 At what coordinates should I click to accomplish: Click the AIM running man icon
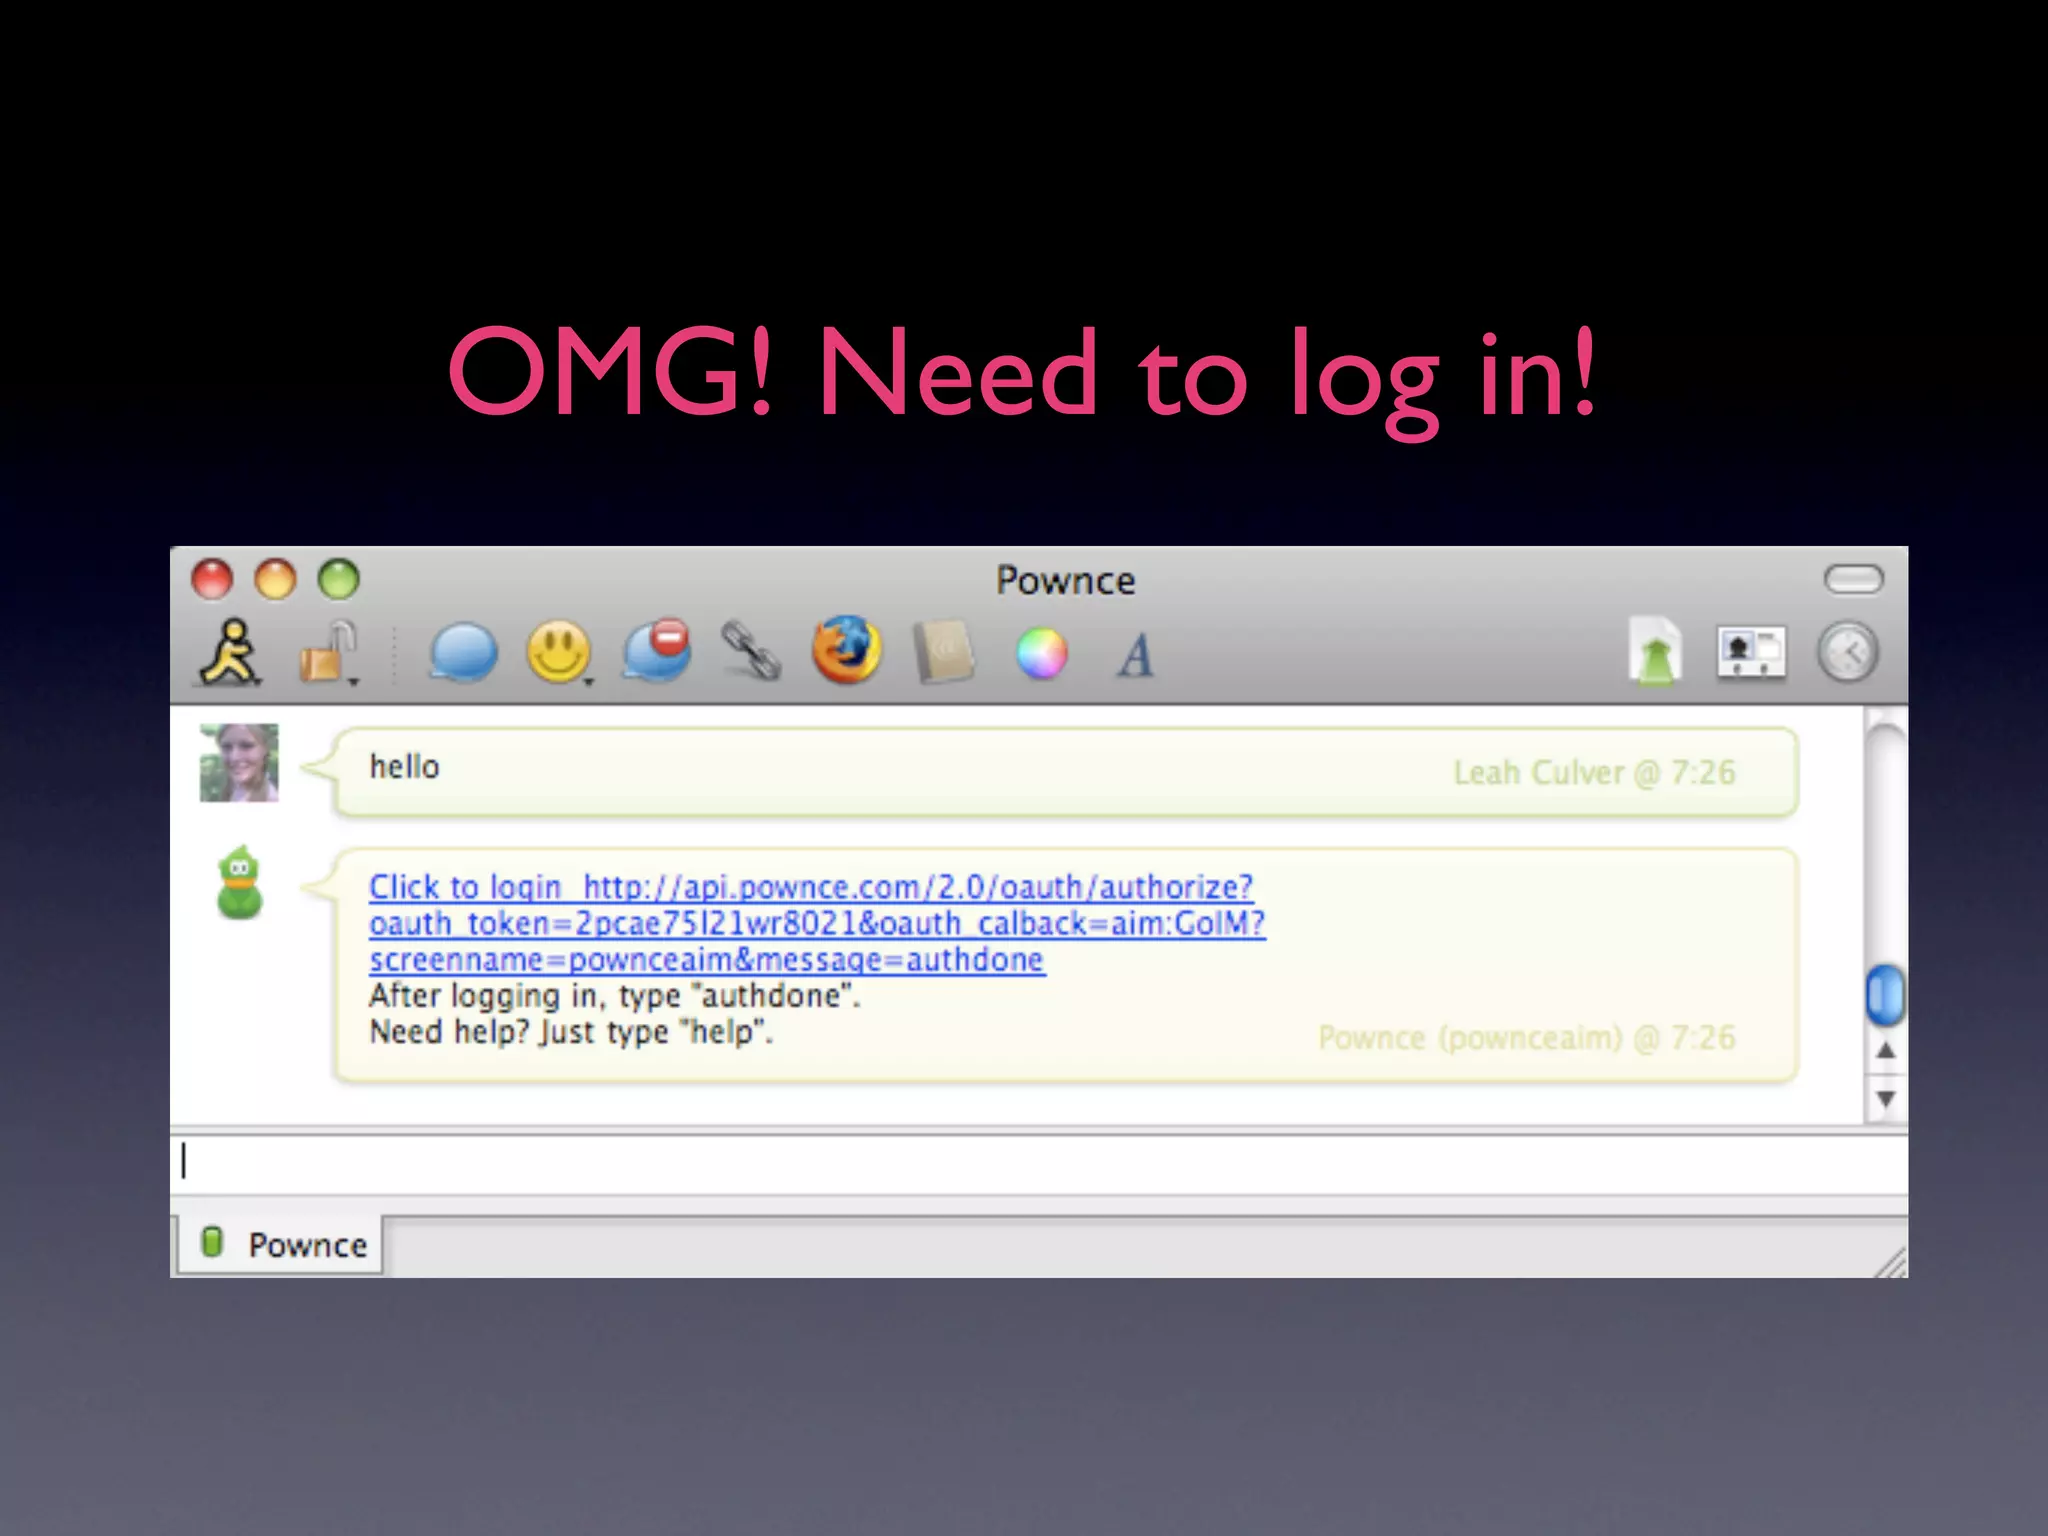pyautogui.click(x=231, y=652)
